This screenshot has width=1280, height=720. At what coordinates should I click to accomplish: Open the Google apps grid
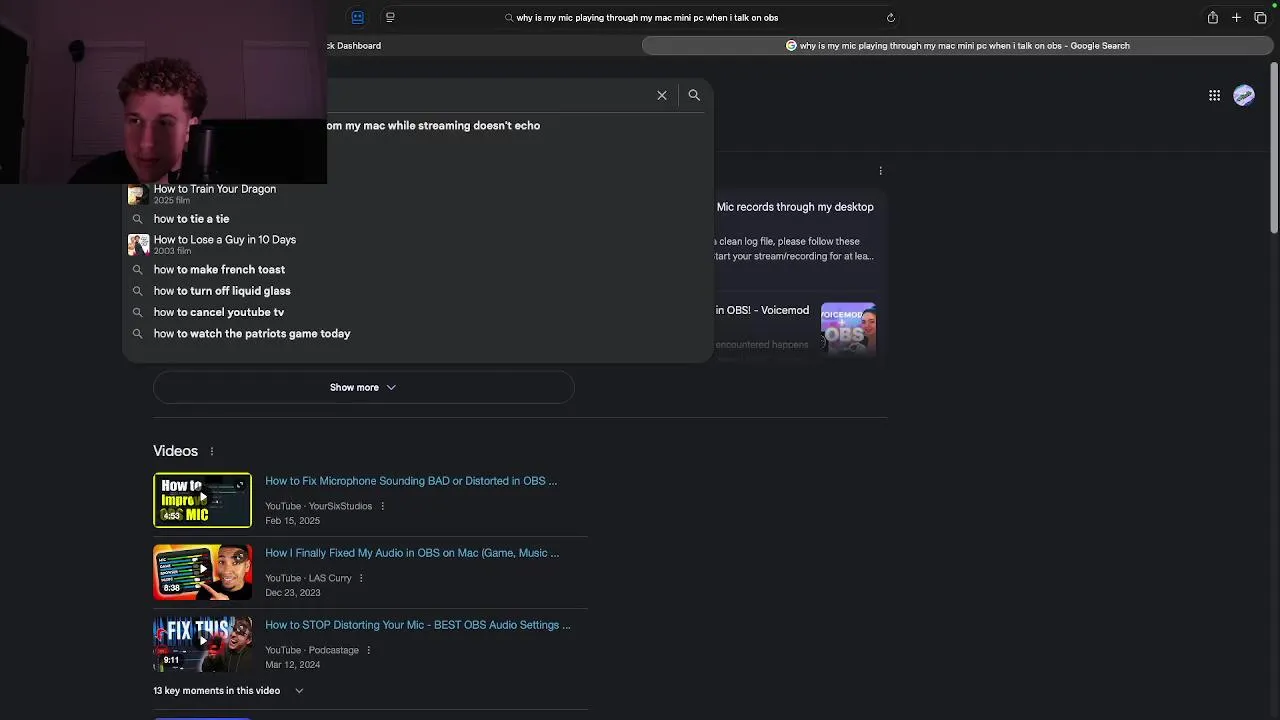[x=1214, y=95]
